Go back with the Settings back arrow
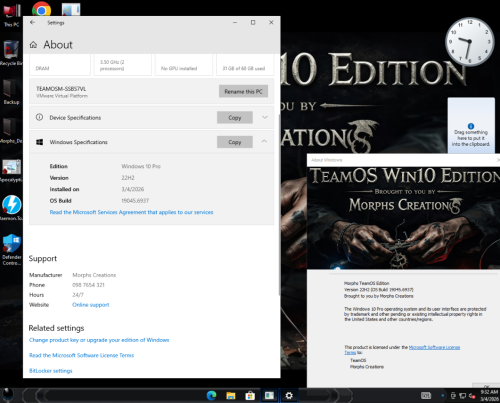Screen dimensions: 500x403 click(32, 22)
